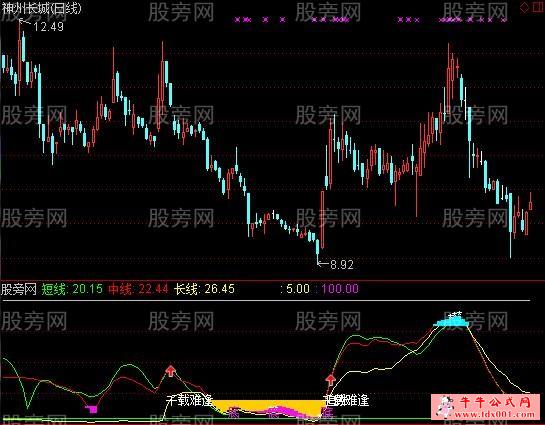Image resolution: width=545 pixels, height=425 pixels.
Task: Select the 短线: 20.15 indicator label
Action: [x=72, y=289]
